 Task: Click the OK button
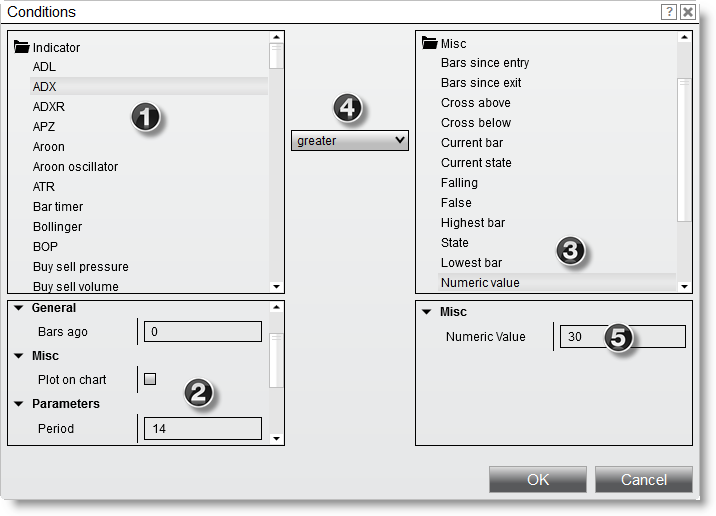[538, 480]
